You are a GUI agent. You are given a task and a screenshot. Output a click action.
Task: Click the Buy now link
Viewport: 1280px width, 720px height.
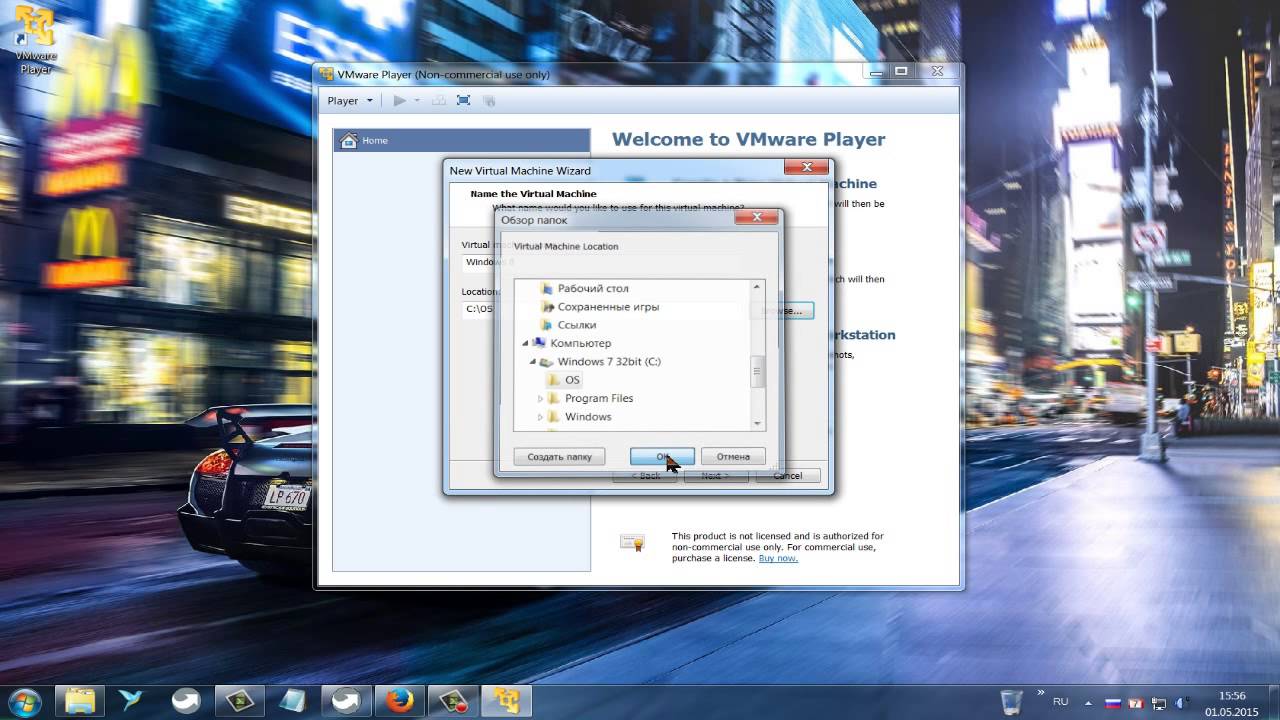pyautogui.click(x=778, y=558)
